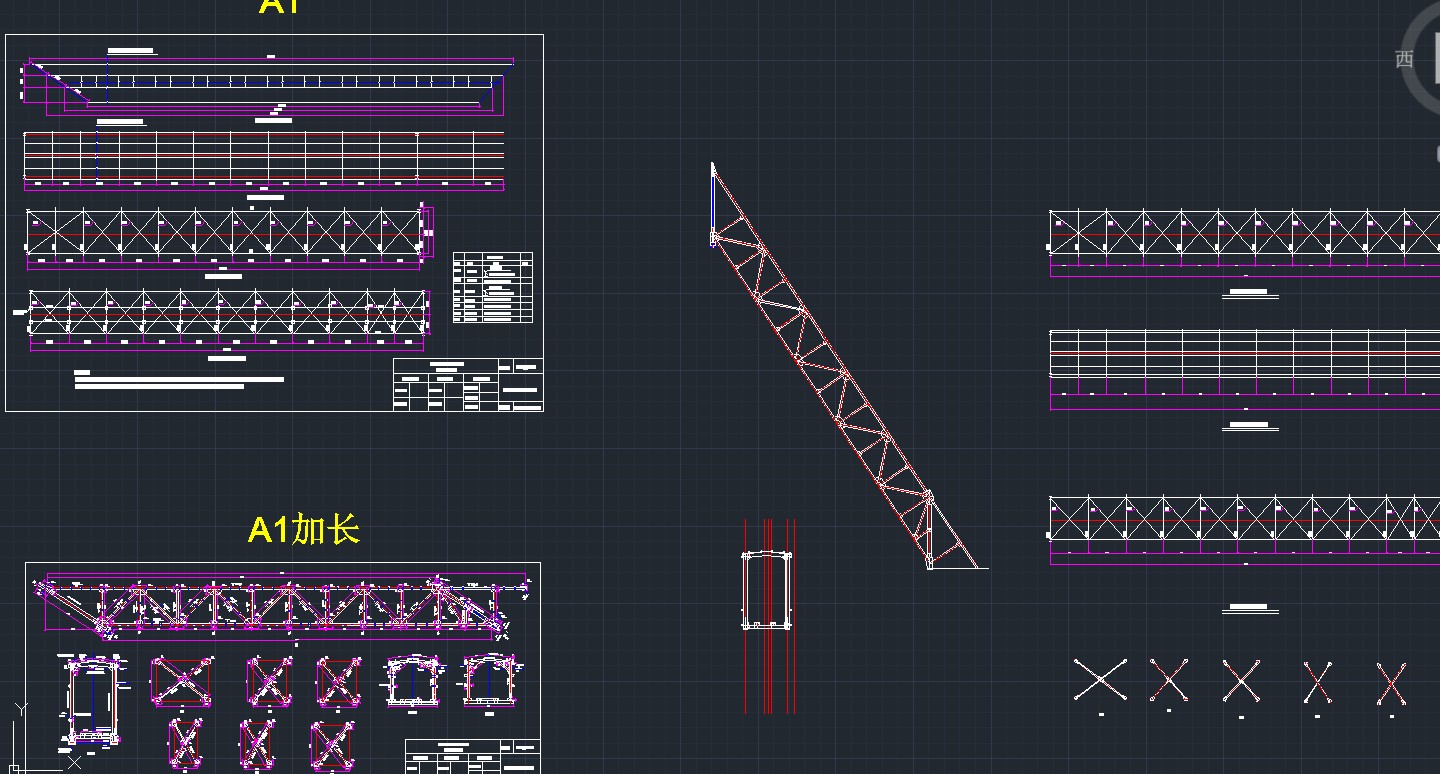1440x774 pixels.
Task: Select the title block table of the A1加长 sheet
Action: (473, 756)
